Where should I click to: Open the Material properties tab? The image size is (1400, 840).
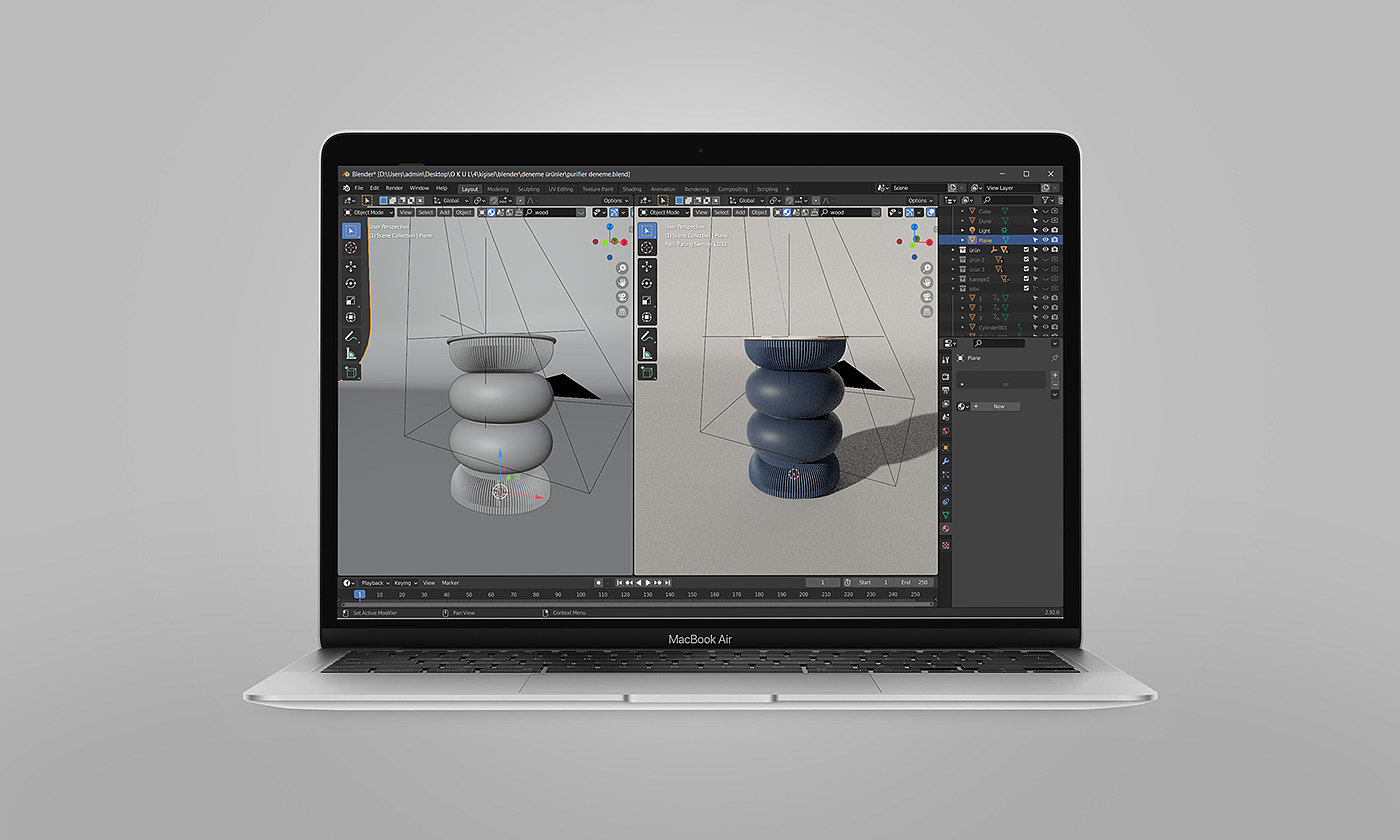946,529
